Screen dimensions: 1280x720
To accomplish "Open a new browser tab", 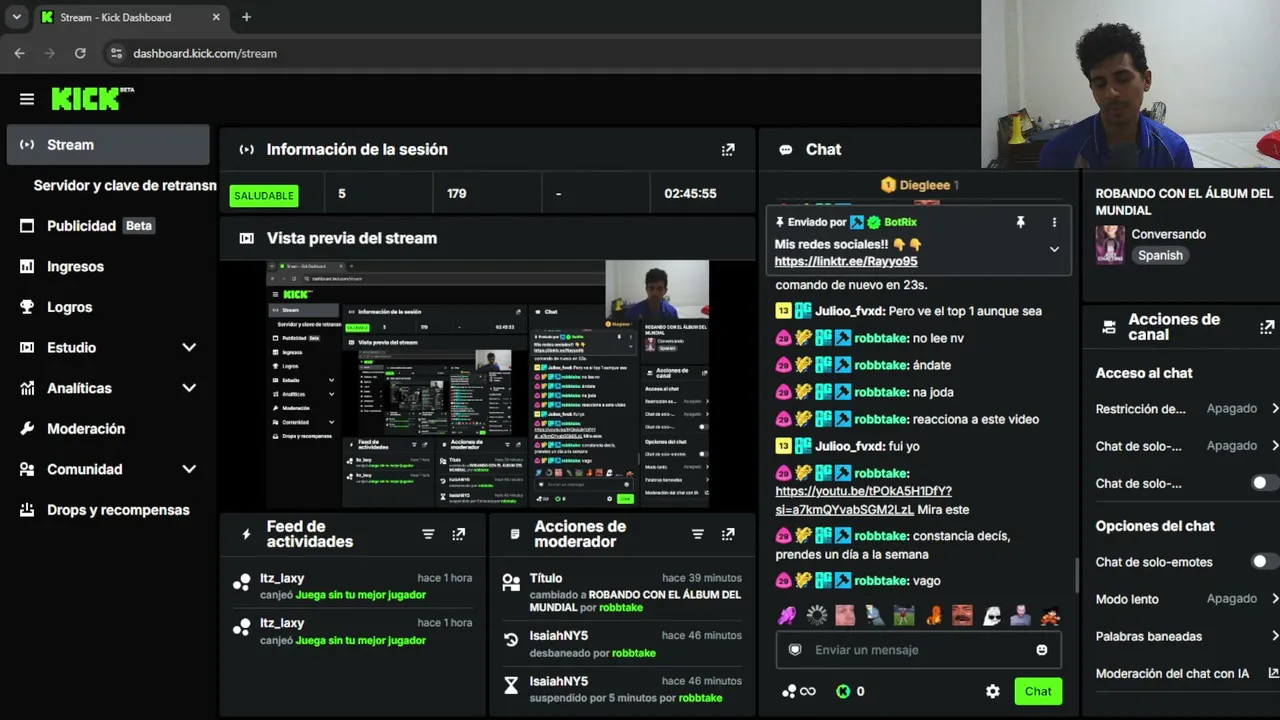I will [x=246, y=17].
